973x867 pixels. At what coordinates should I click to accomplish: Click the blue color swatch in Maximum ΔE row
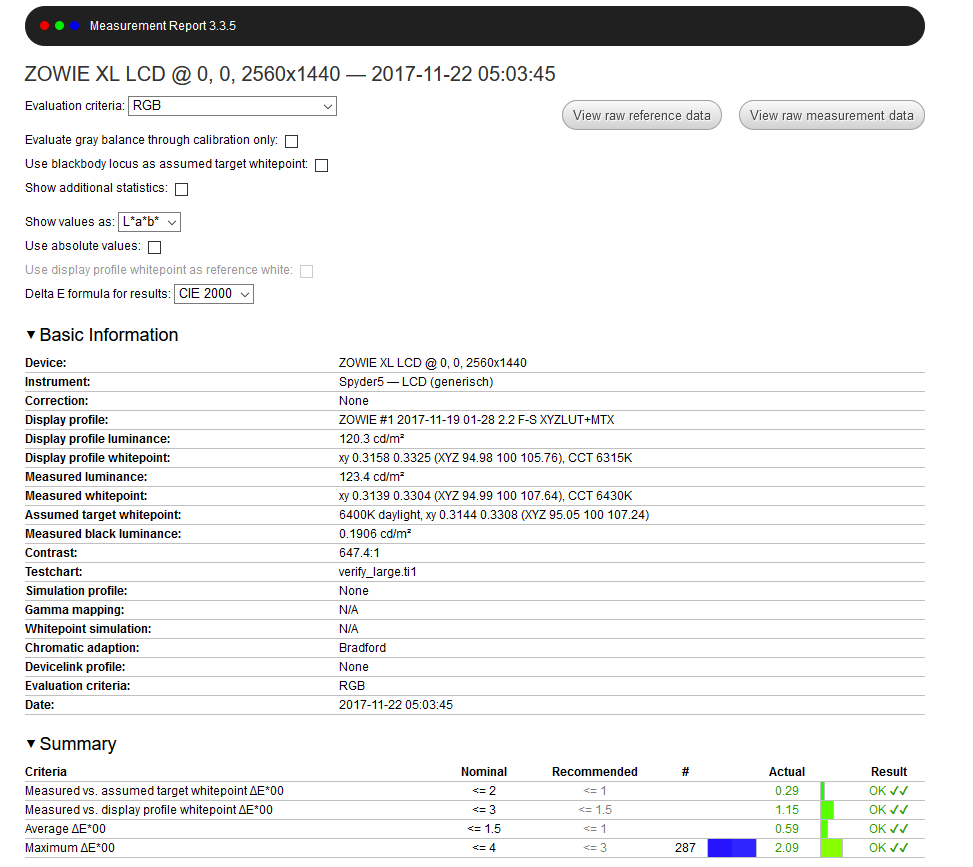point(732,848)
